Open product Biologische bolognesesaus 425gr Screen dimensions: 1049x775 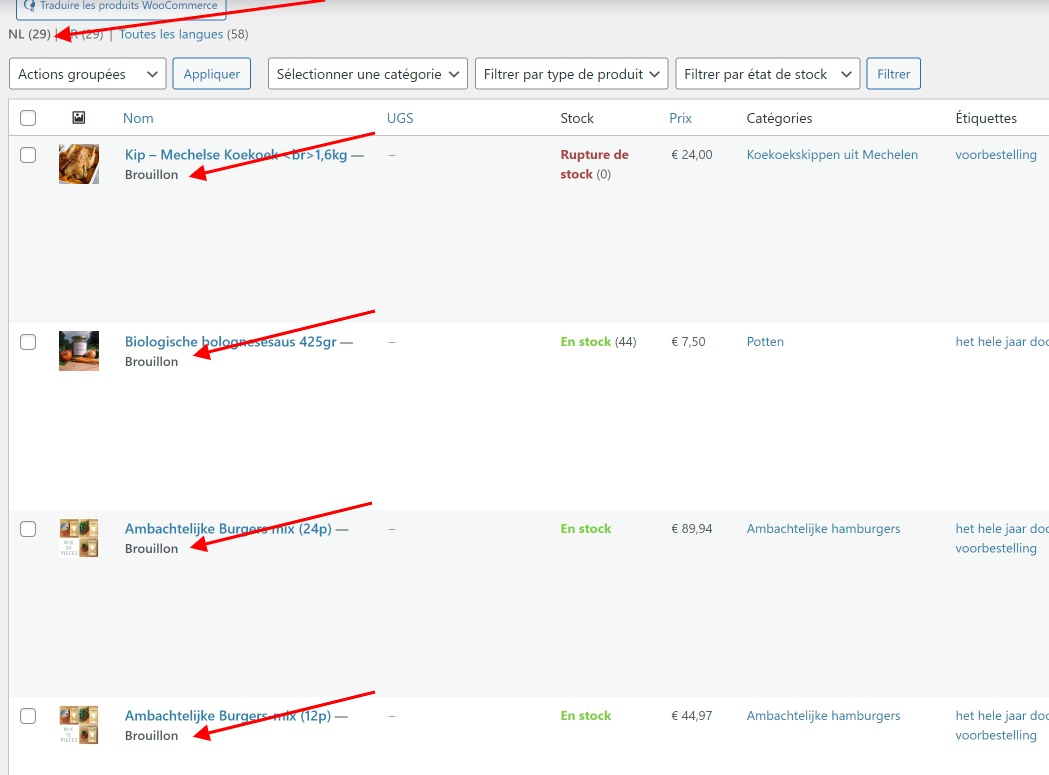[x=230, y=341]
